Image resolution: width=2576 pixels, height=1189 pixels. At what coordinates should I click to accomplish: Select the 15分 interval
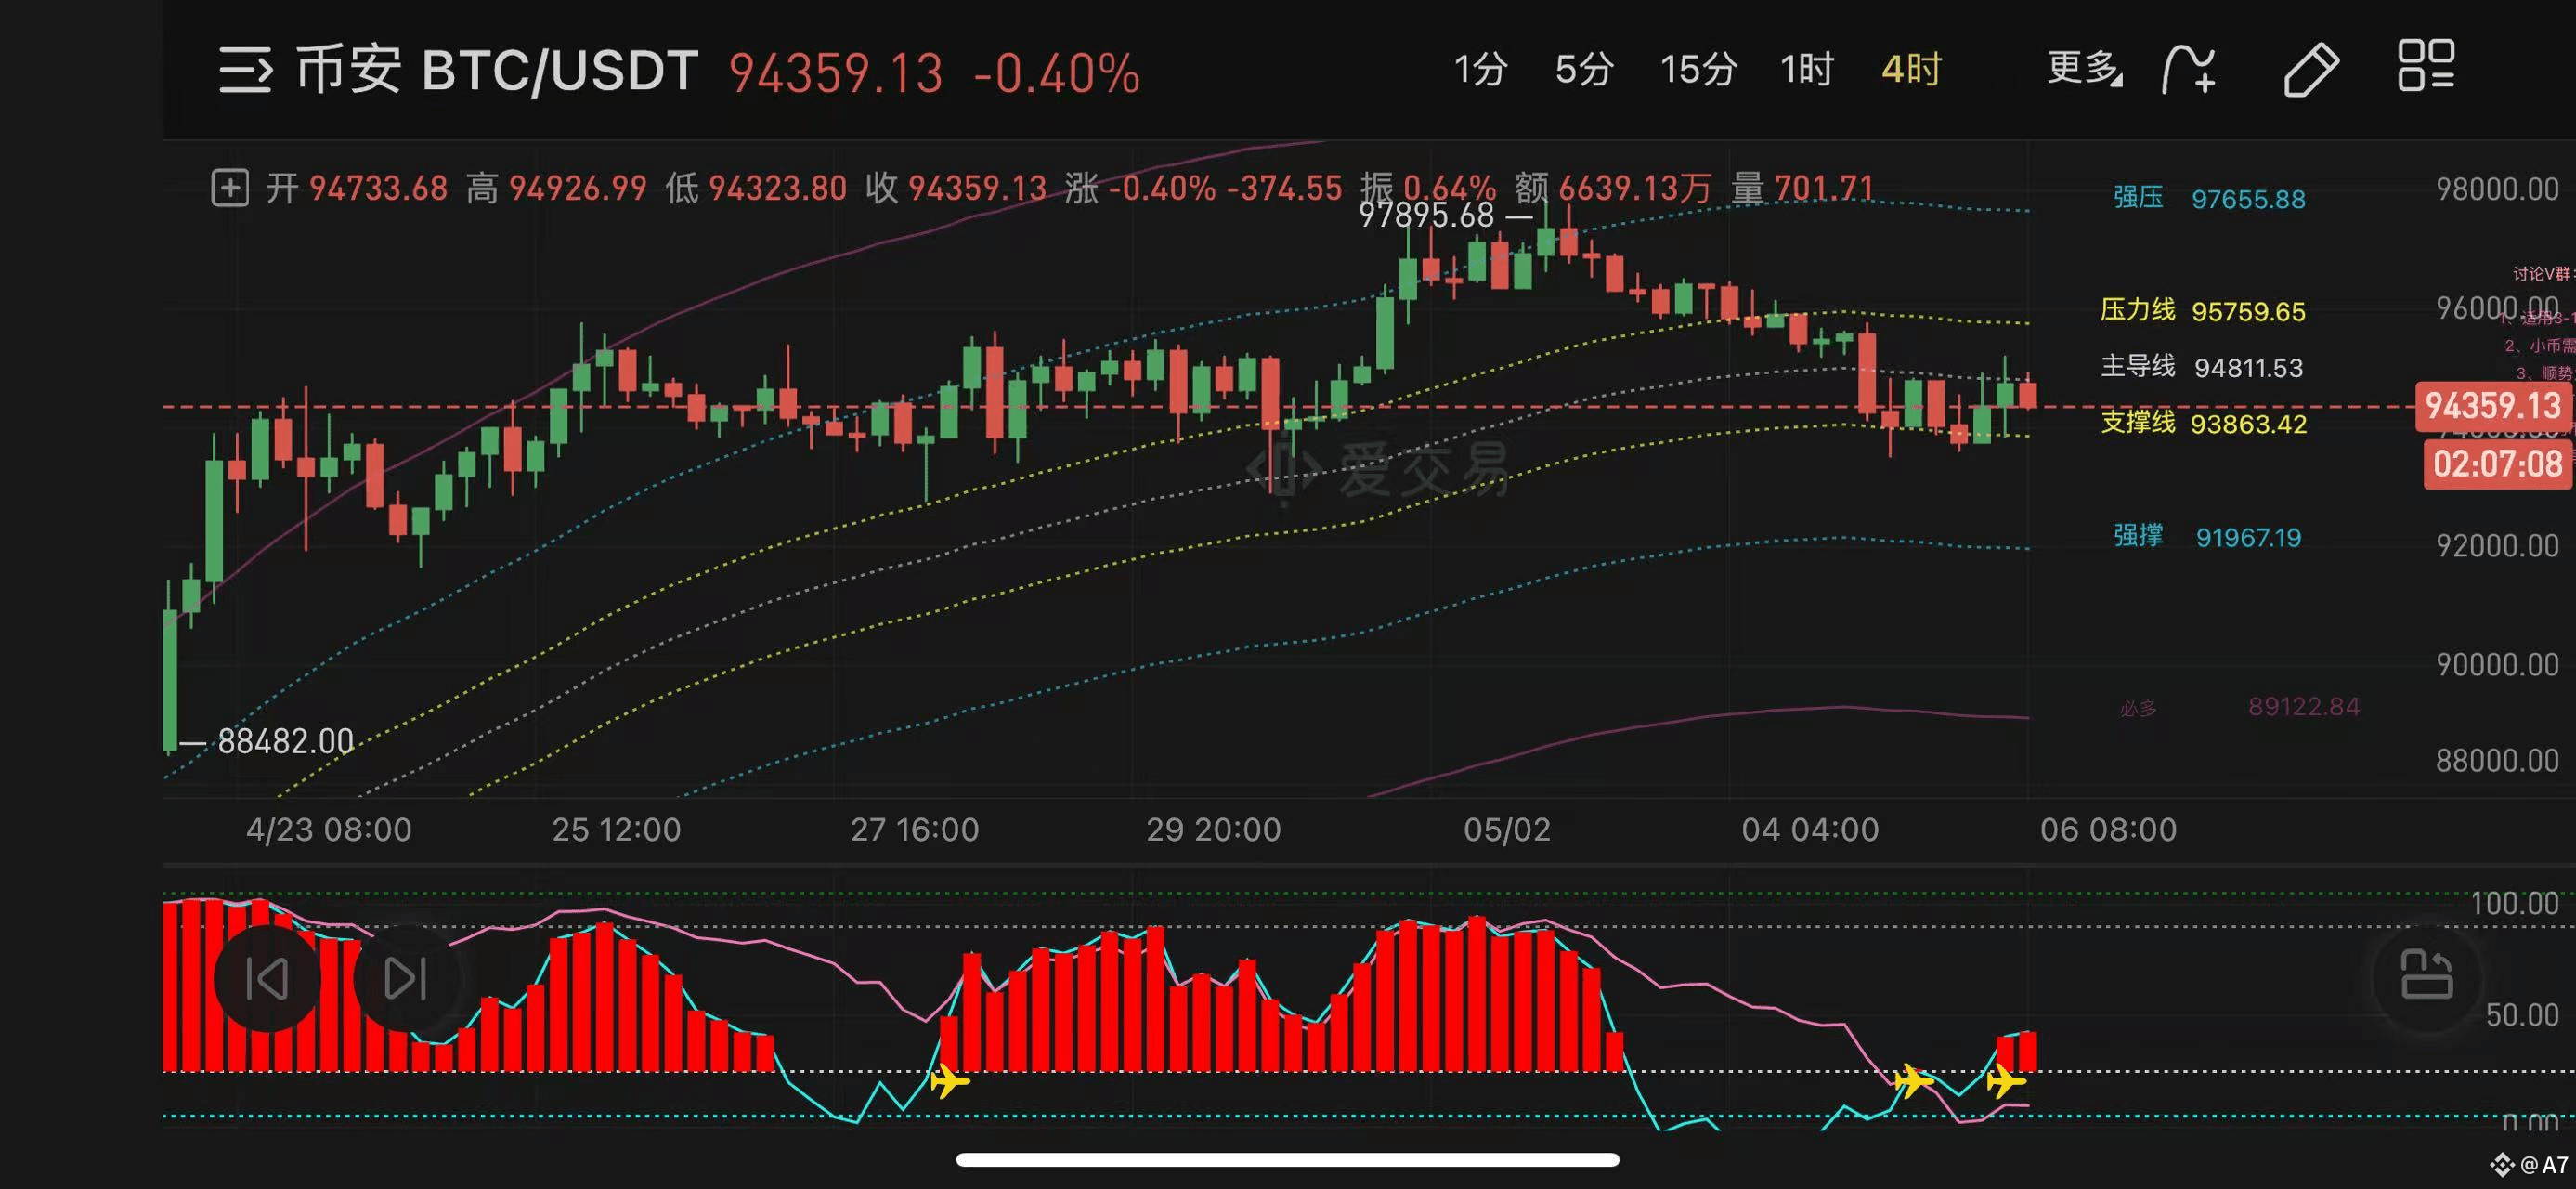point(1698,70)
